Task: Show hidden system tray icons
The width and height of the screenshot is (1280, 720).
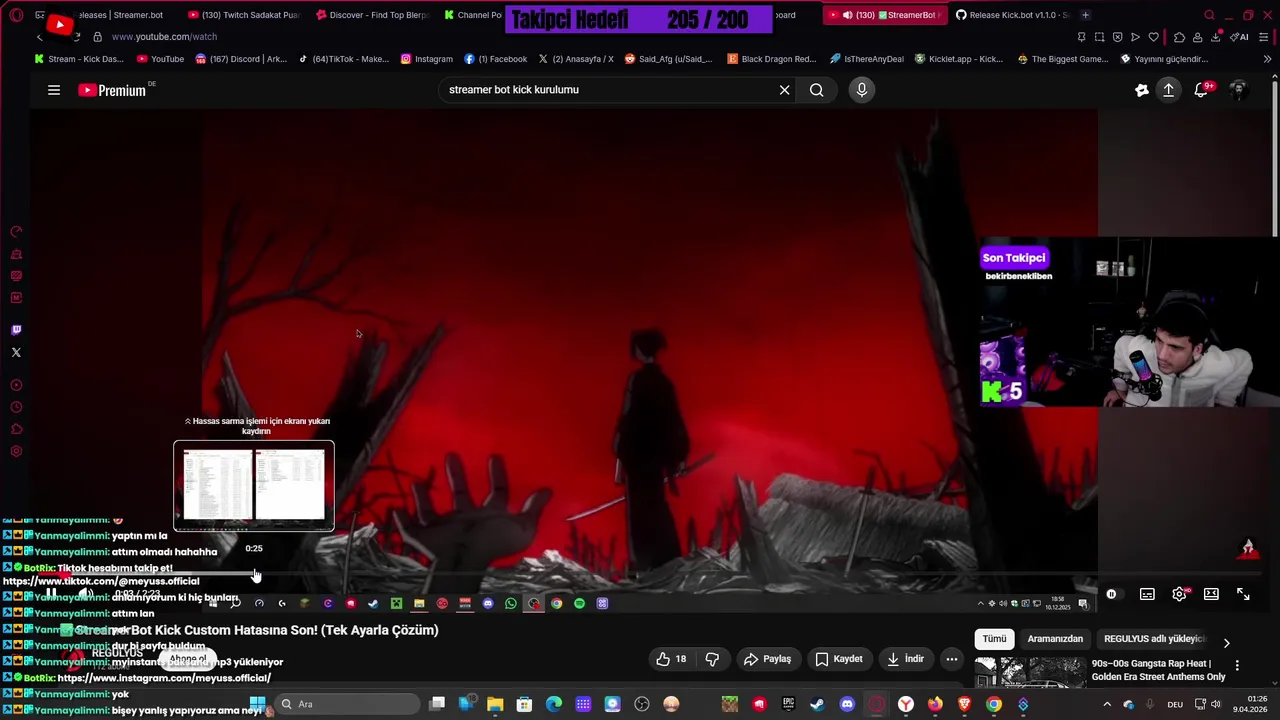Action: (x=1107, y=704)
